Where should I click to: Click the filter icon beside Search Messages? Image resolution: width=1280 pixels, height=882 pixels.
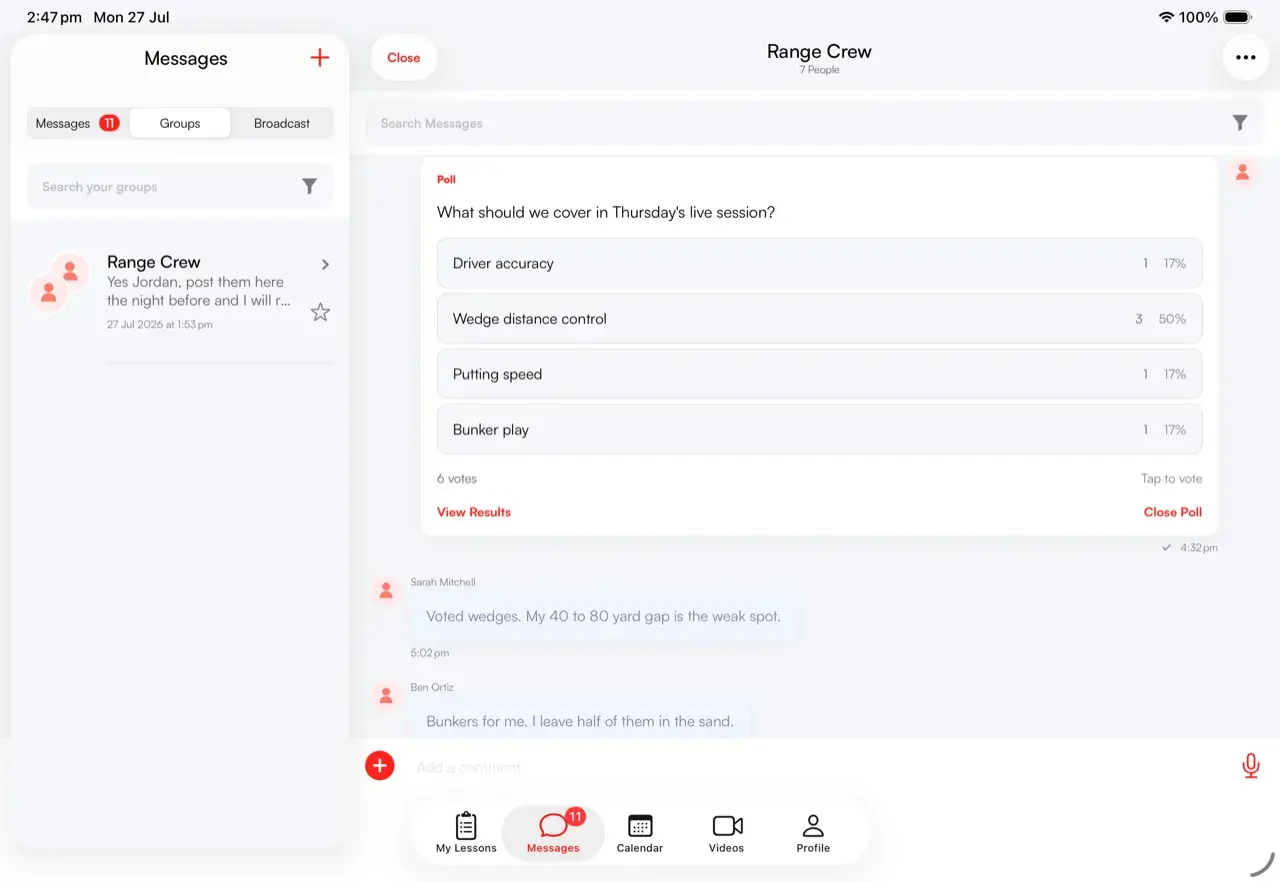tap(1240, 123)
